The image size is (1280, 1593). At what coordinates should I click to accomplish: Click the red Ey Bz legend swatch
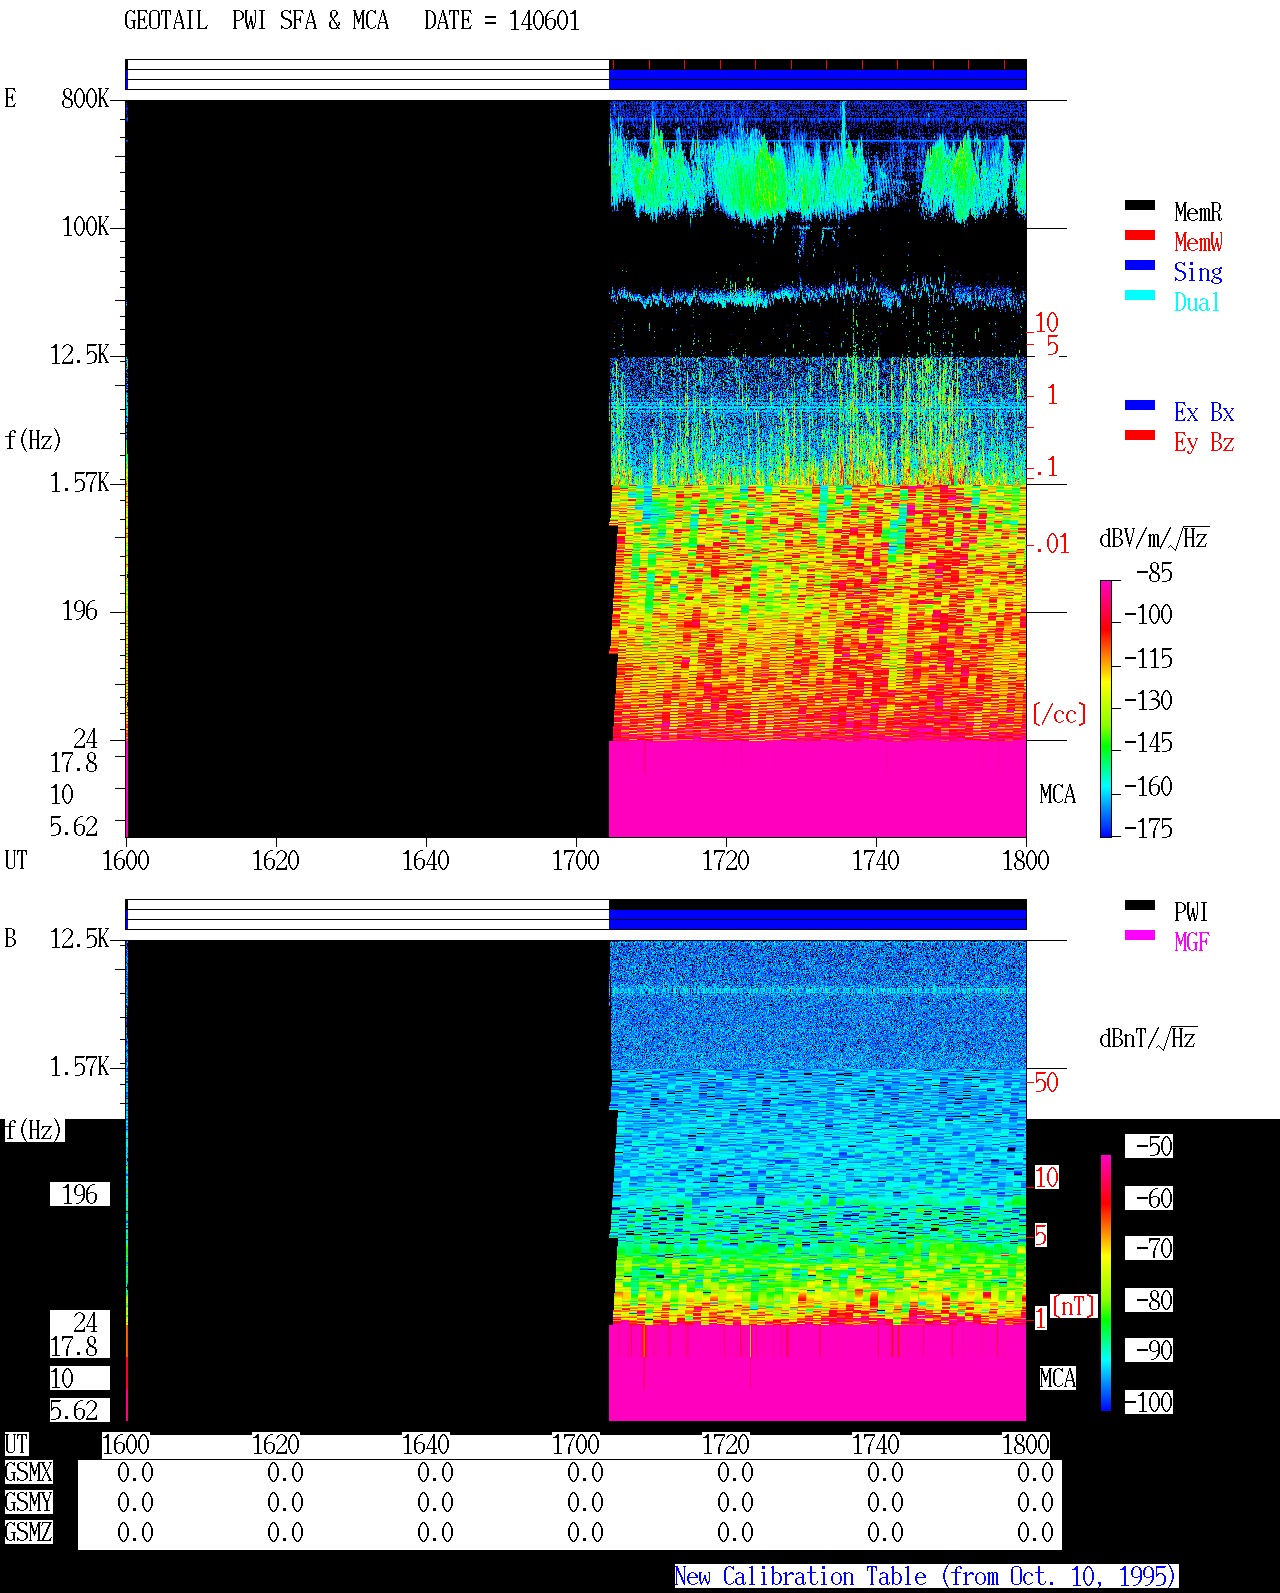point(1140,436)
